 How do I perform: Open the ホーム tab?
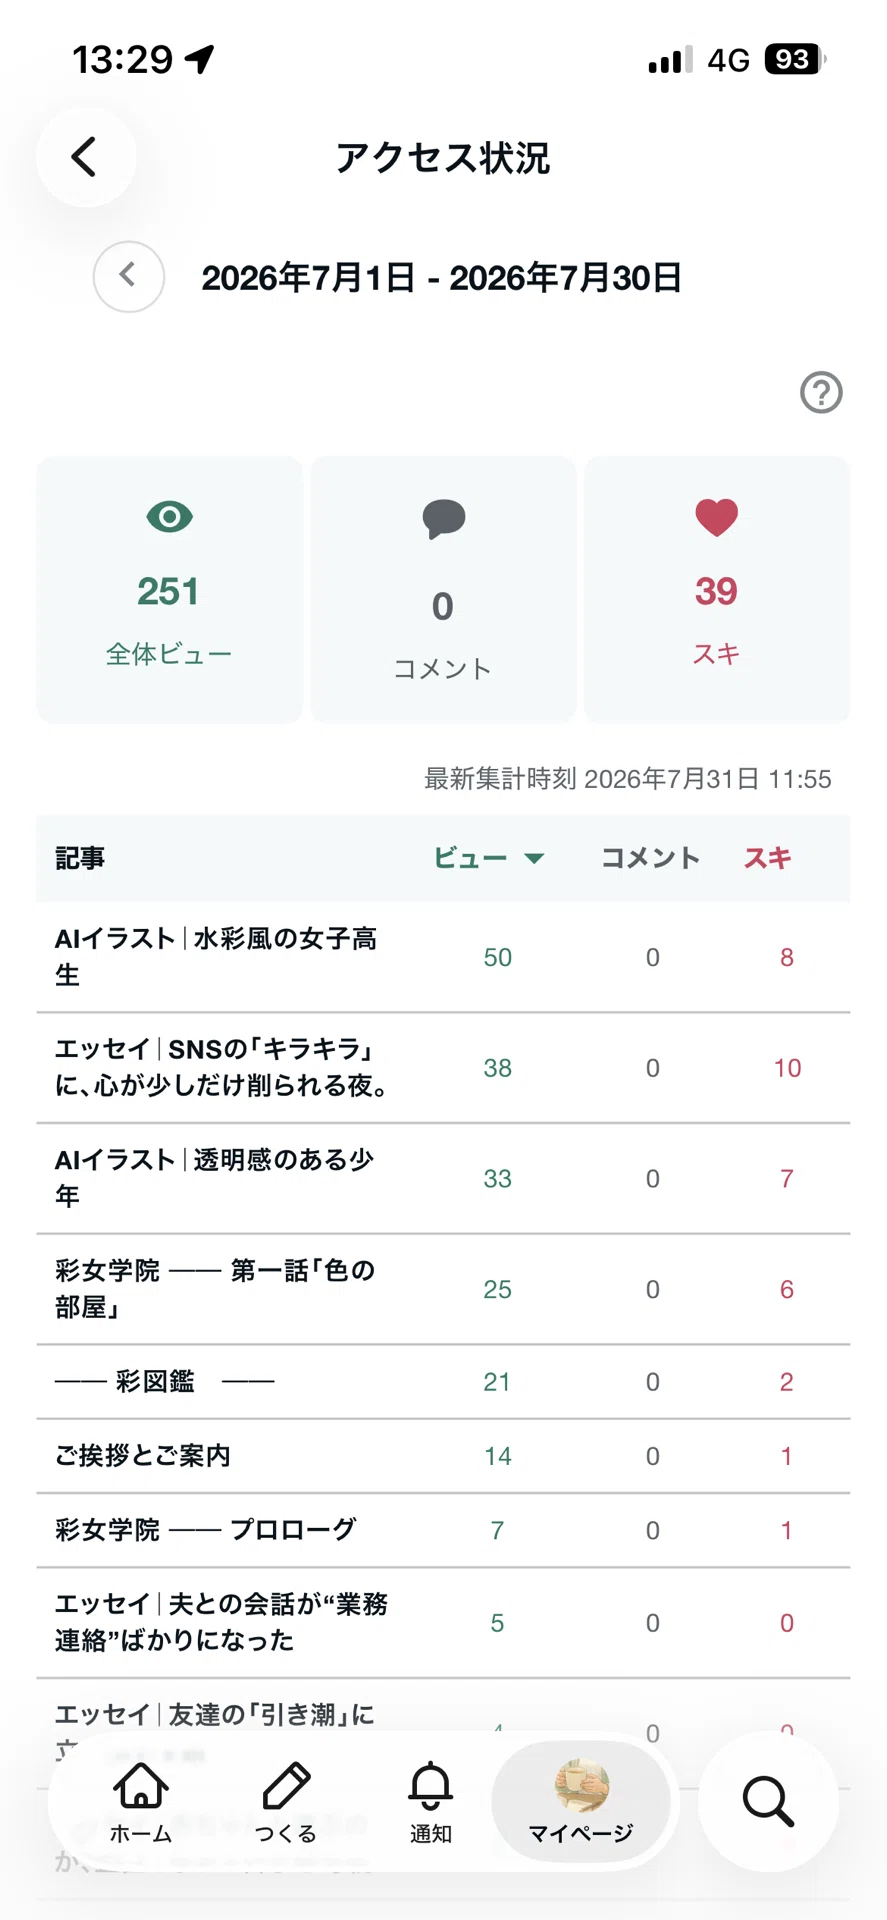pos(141,1802)
